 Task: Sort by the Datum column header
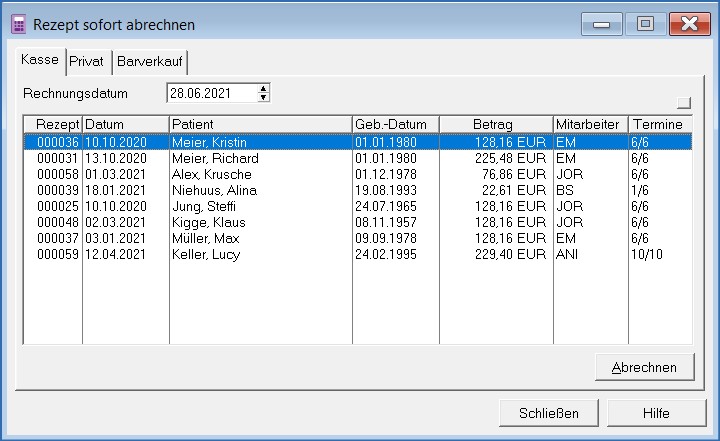pos(126,124)
